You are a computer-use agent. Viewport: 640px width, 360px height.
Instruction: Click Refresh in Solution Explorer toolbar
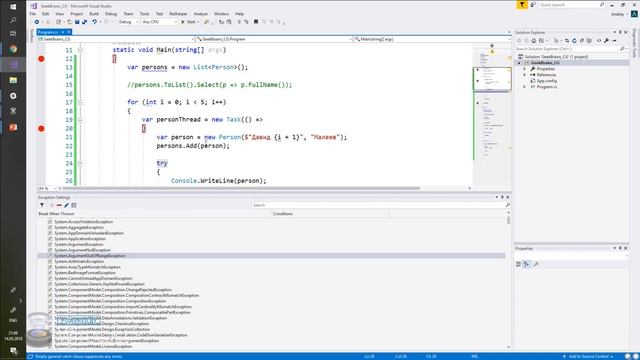tap(574, 41)
